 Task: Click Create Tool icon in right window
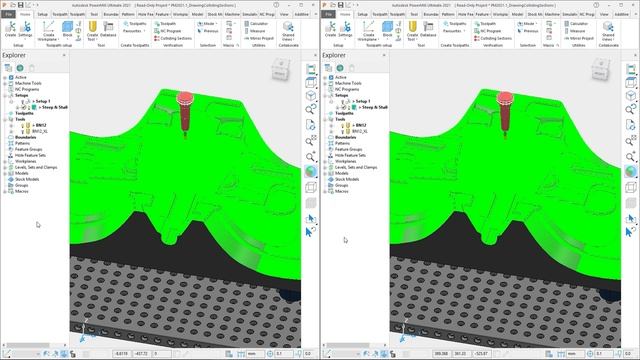[413, 31]
